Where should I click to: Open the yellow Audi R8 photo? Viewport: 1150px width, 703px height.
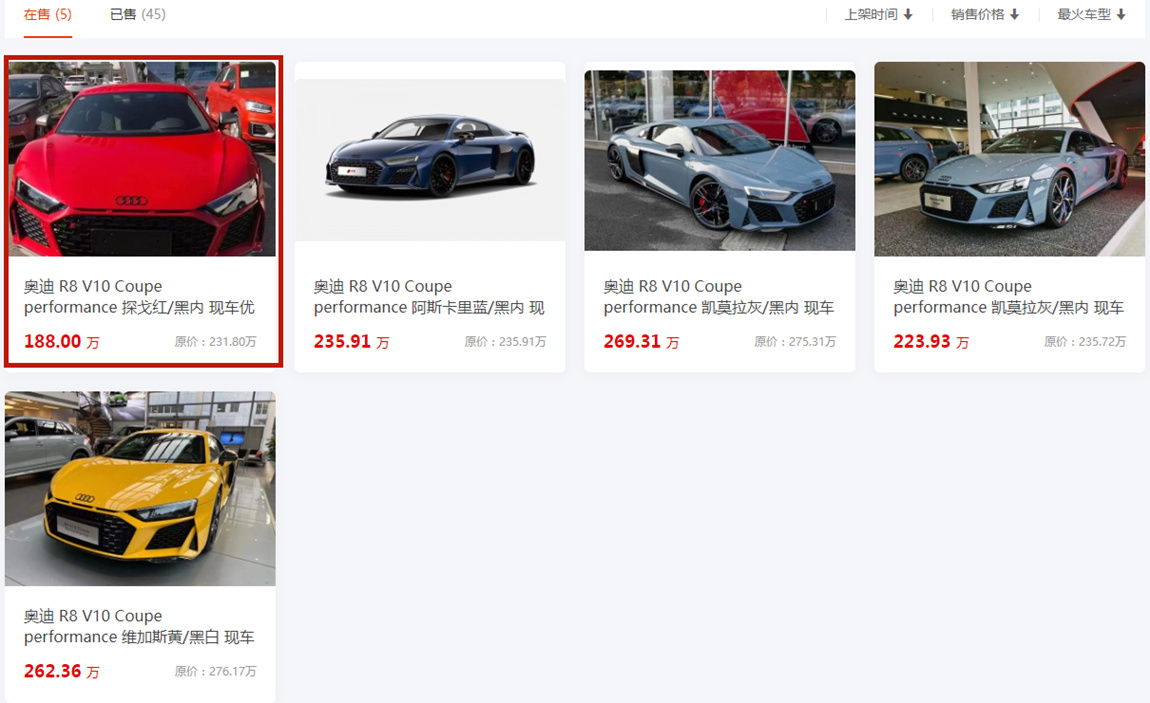(140, 488)
